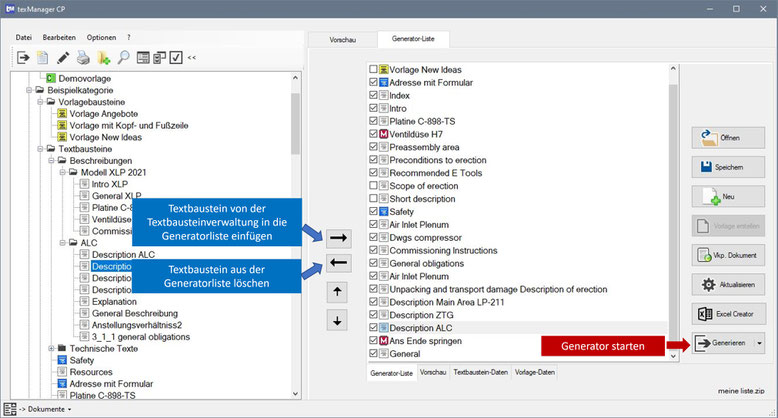Click the up arrow move button

(x=337, y=292)
